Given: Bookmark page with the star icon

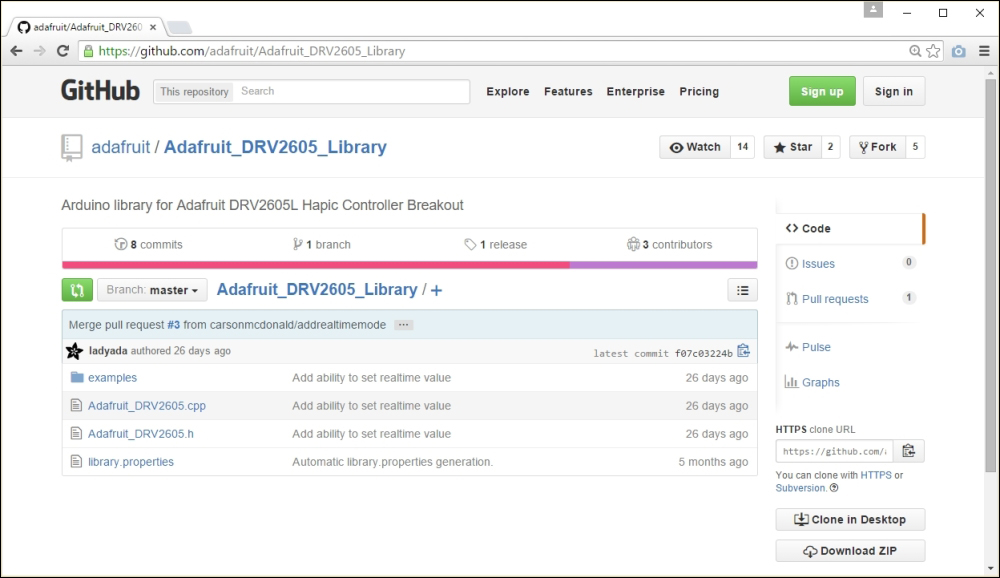Looking at the screenshot, I should coord(933,51).
